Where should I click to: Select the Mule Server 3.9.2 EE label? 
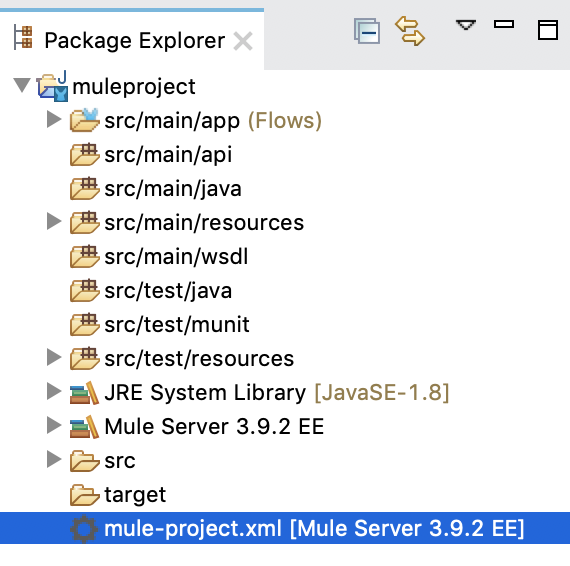click(214, 426)
